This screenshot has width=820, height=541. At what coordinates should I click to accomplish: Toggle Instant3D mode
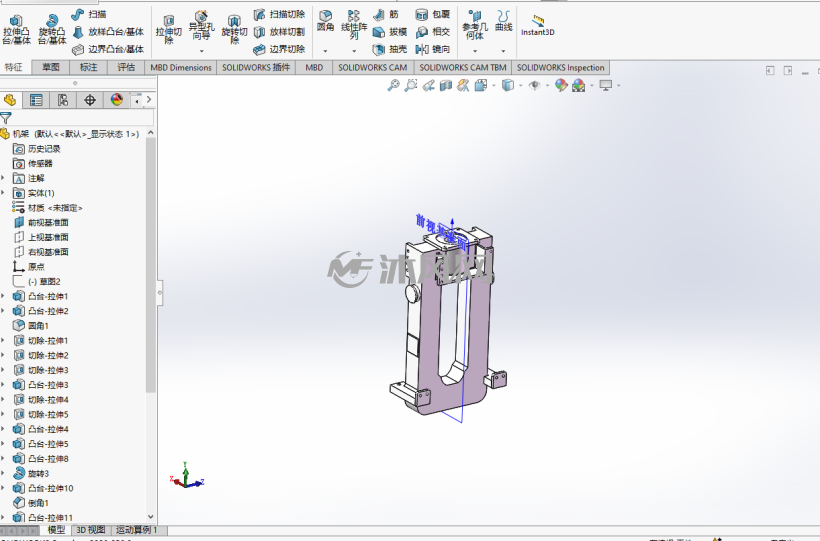pos(538,25)
